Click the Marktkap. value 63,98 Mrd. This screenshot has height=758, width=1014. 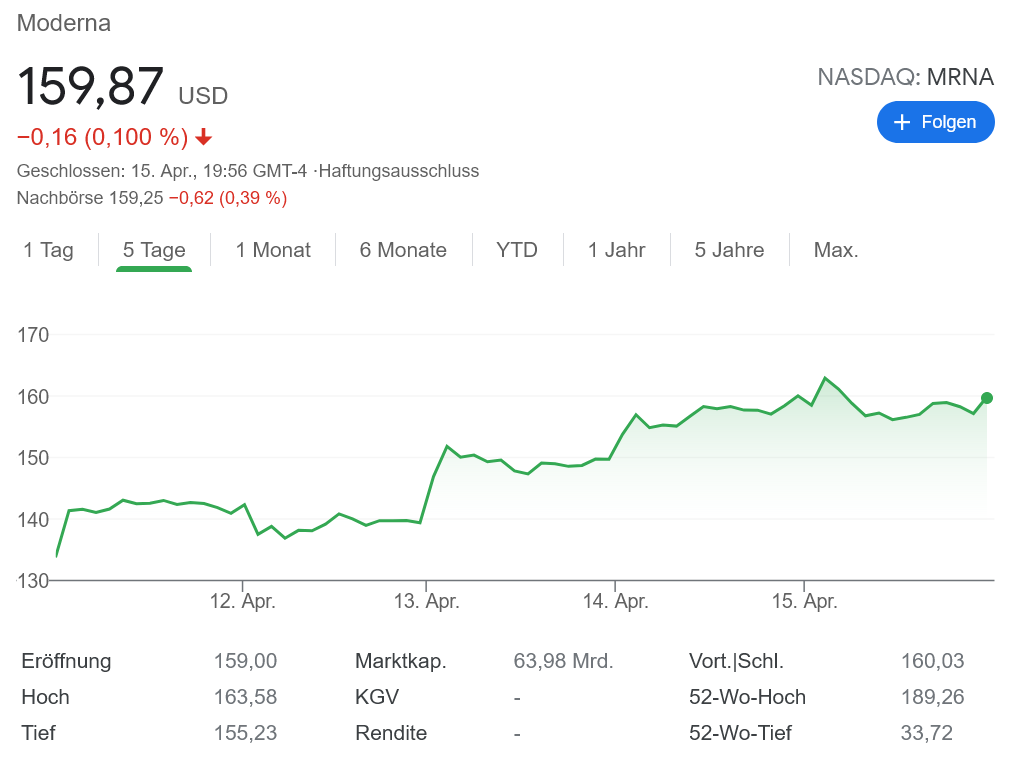tap(563, 661)
